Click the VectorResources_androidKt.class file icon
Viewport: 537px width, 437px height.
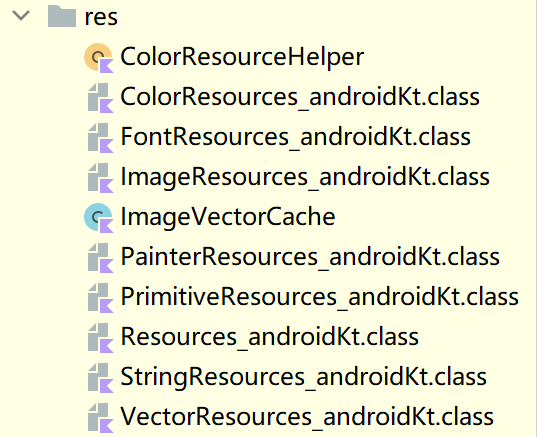[100, 417]
